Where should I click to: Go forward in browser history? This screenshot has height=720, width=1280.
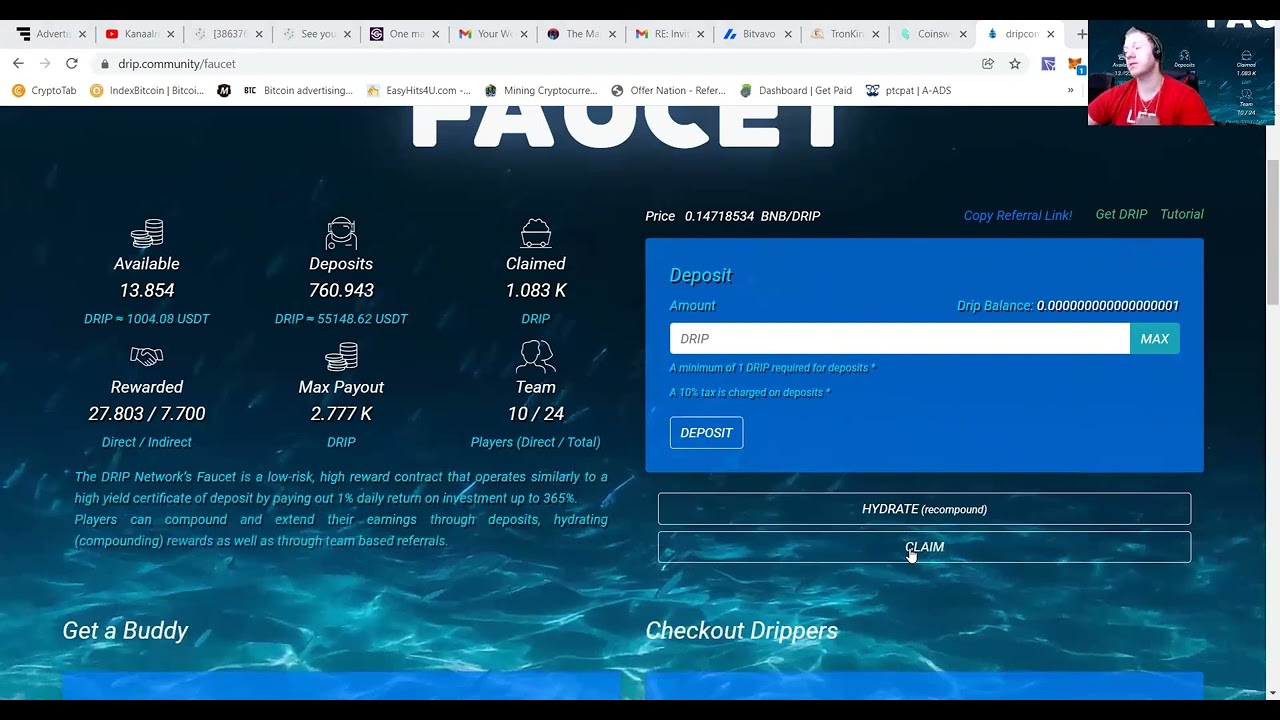[45, 63]
